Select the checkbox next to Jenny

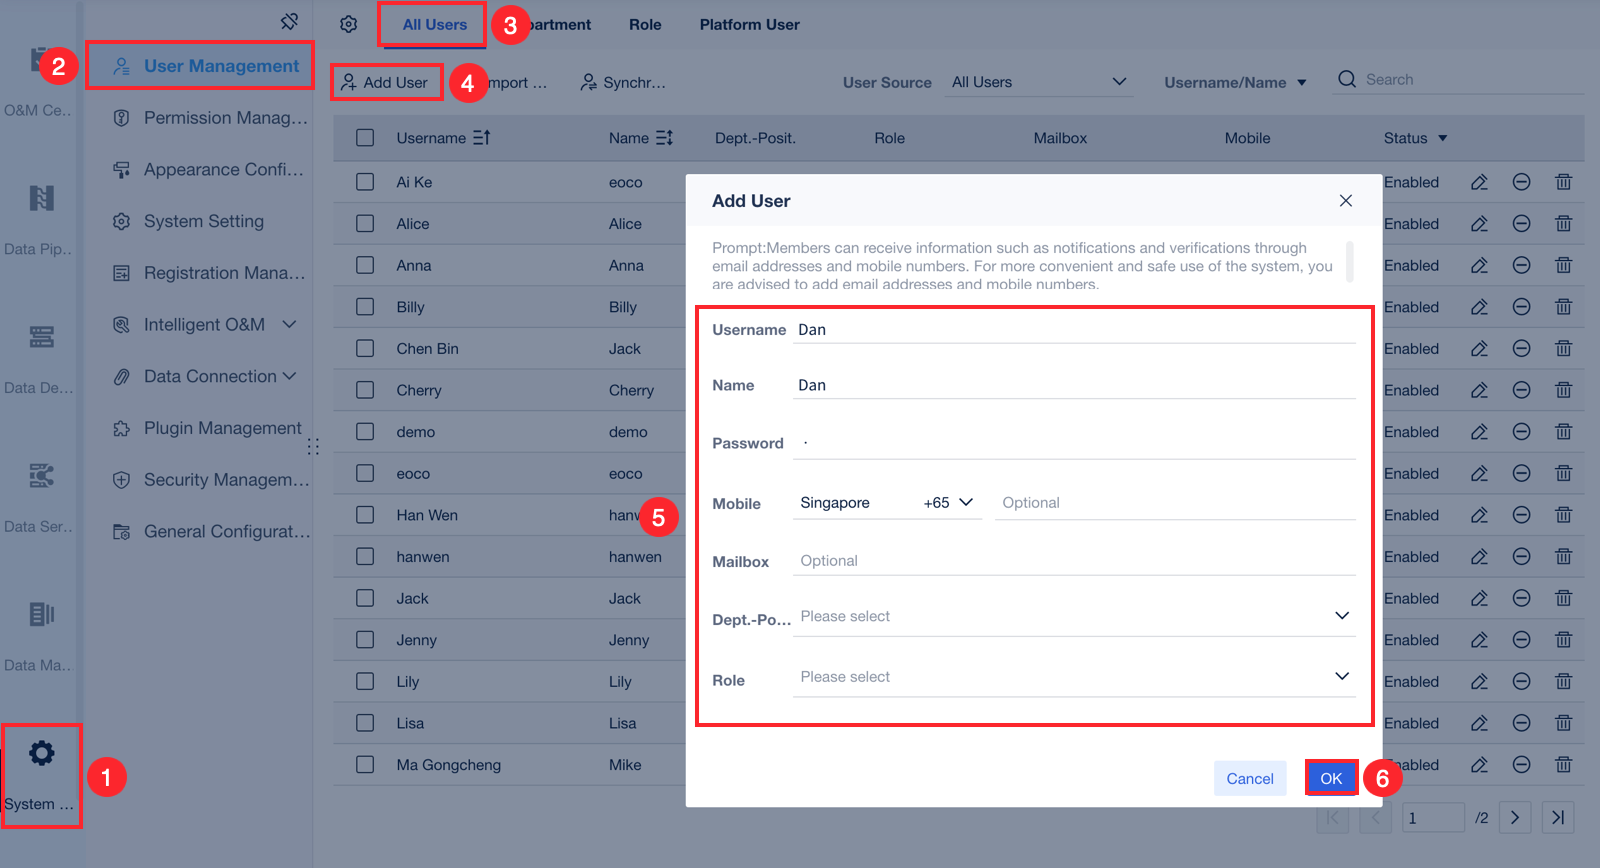click(x=365, y=640)
